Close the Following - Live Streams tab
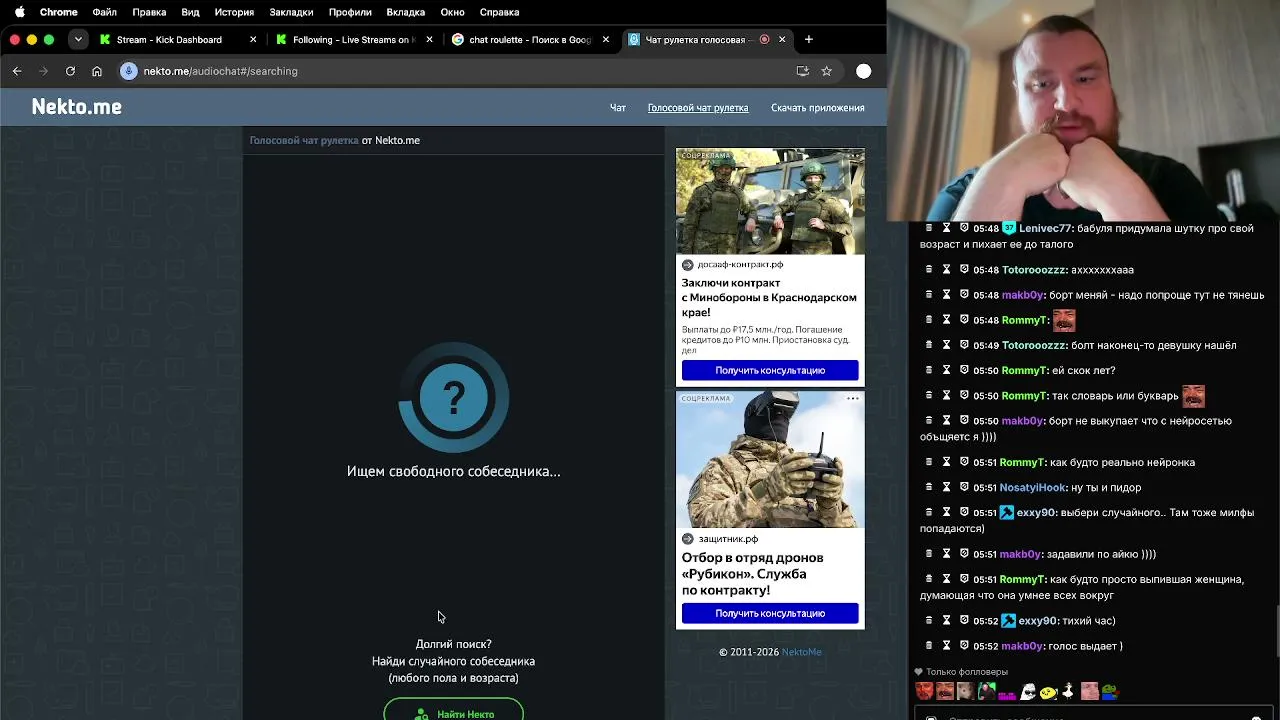The height and width of the screenshot is (720, 1280). click(x=429, y=40)
